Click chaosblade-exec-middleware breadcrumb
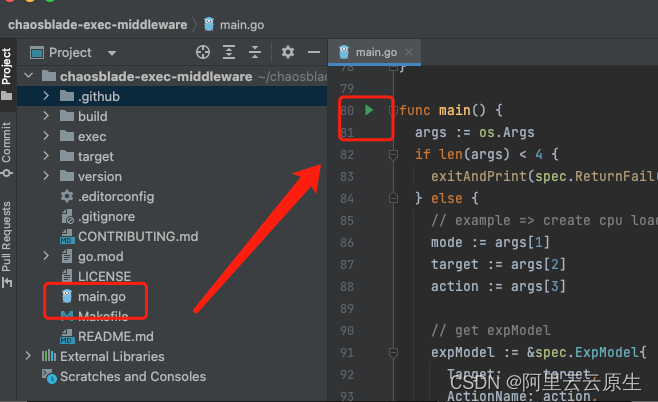This screenshot has width=658, height=402. 97,25
